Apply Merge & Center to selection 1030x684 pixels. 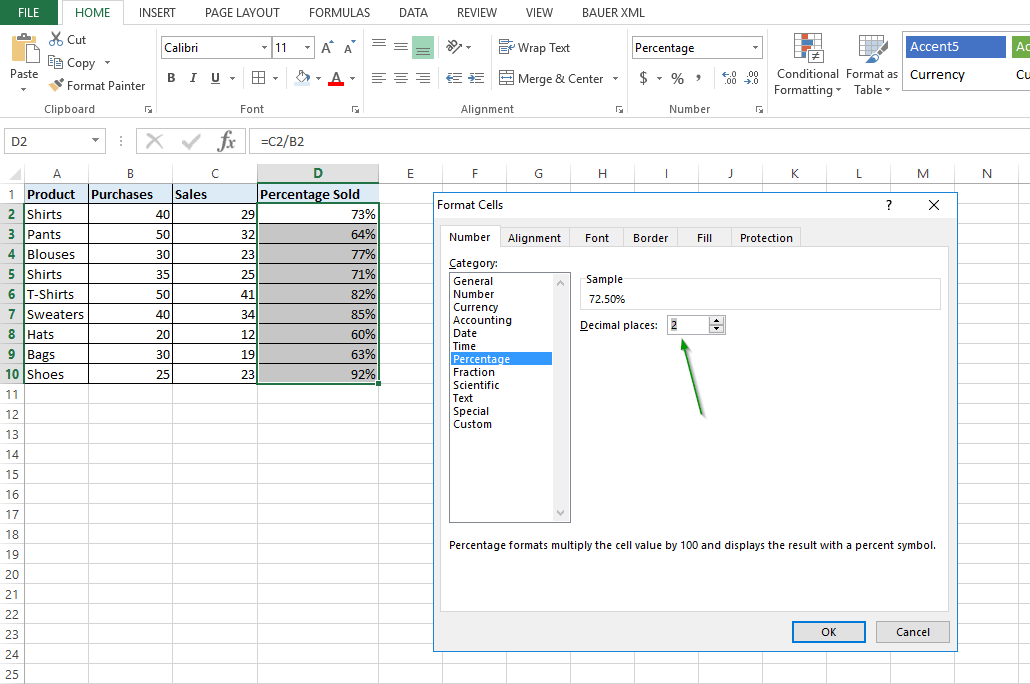point(558,78)
